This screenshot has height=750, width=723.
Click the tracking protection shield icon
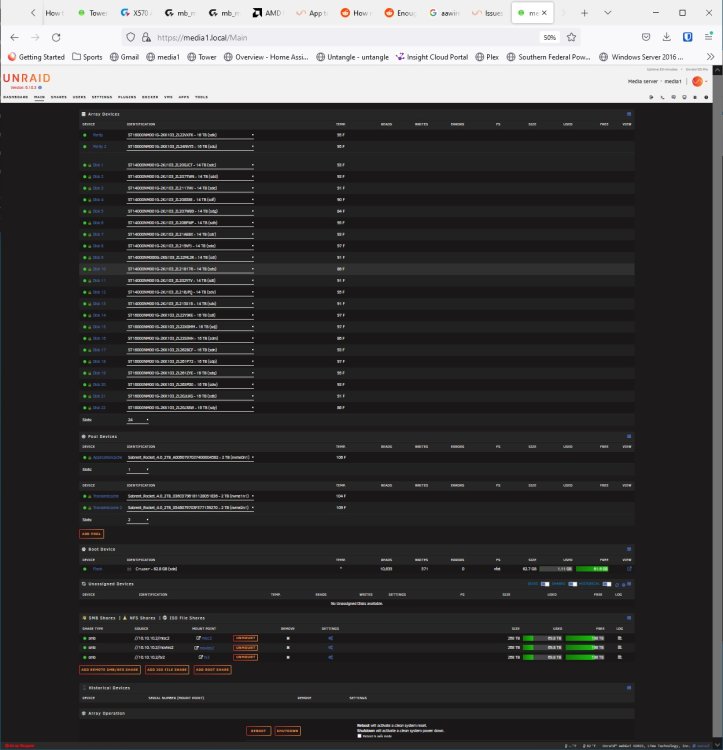coord(131,37)
